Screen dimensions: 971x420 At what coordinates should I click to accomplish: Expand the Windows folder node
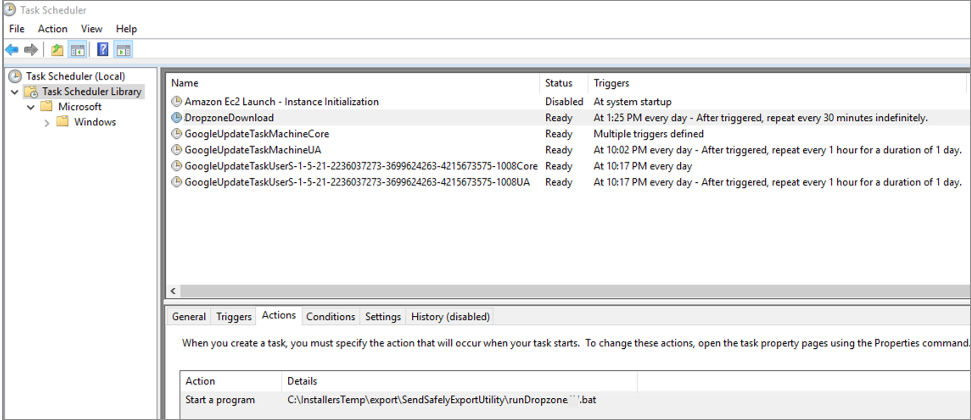pyautogui.click(x=47, y=123)
